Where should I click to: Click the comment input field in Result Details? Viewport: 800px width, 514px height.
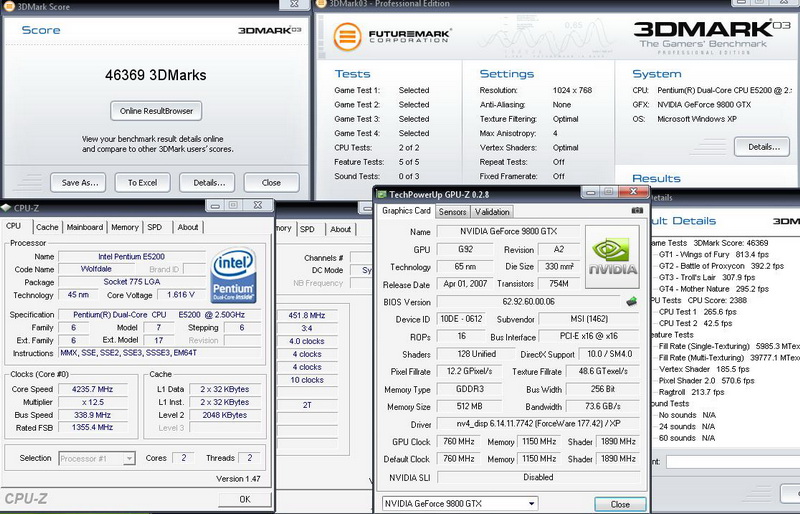(733, 461)
